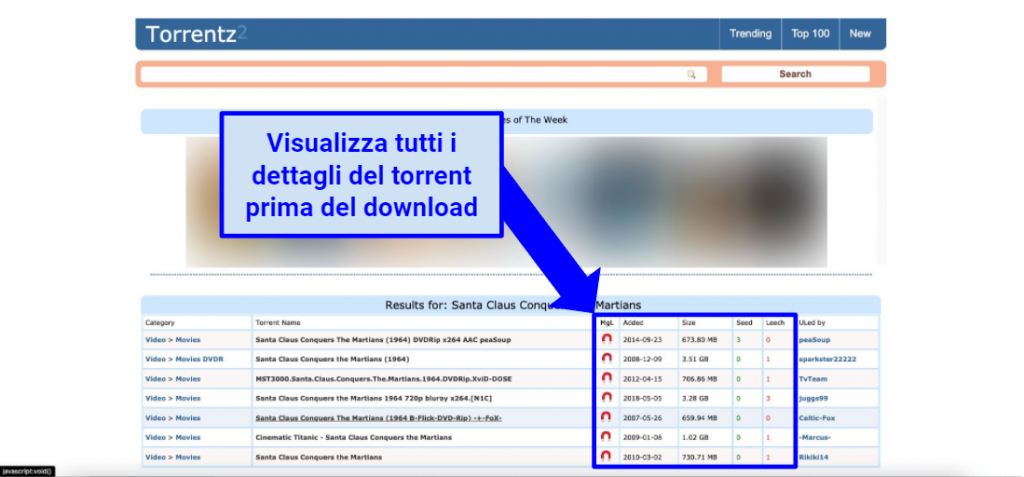This screenshot has height=477, width=1024.
Task: Click the size value 3.28 GB
Action: click(695, 399)
